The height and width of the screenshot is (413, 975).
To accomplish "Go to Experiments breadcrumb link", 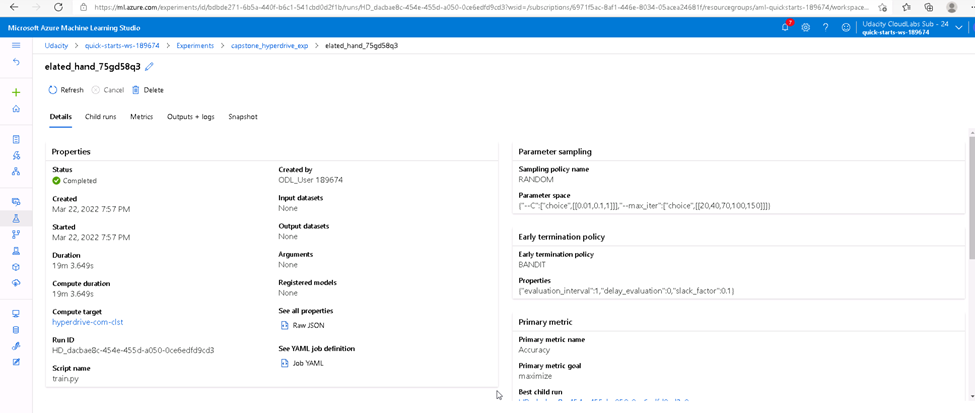I will (x=195, y=46).
